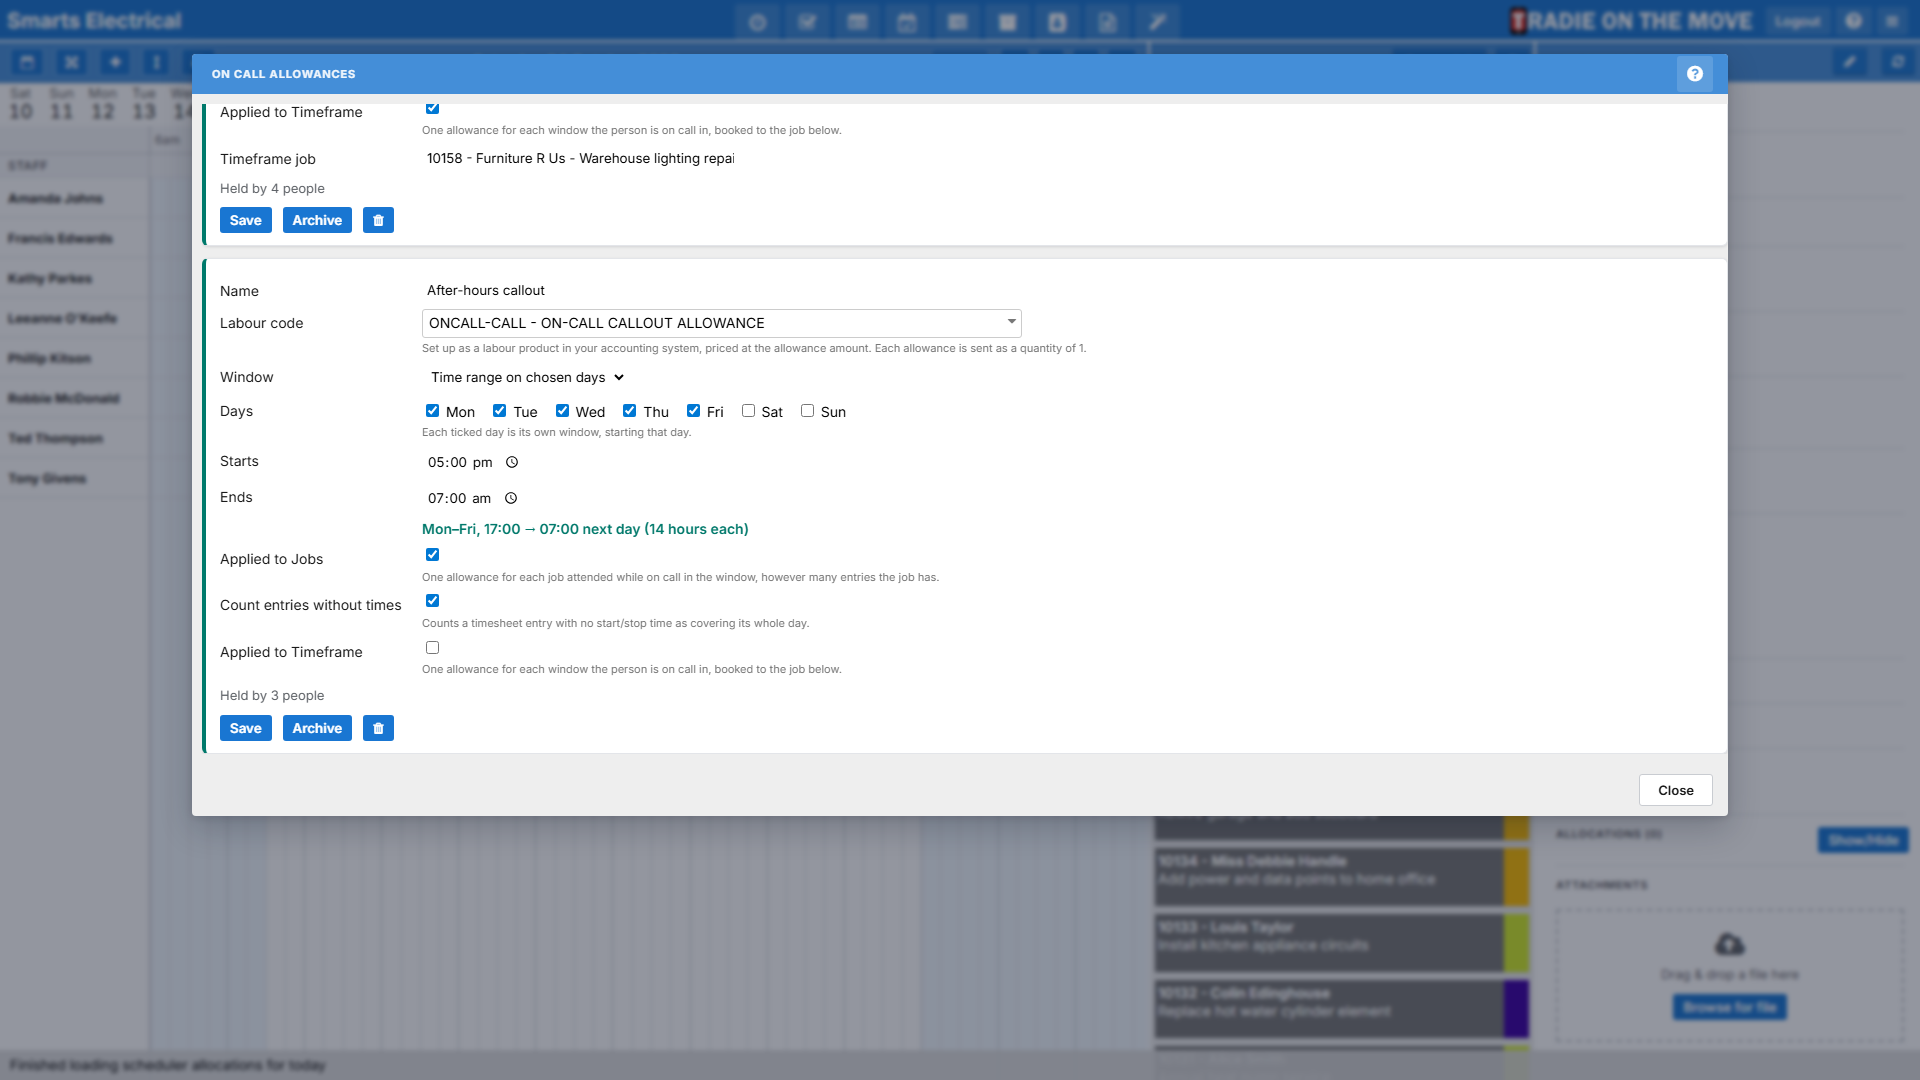Untick the Wed day checkbox
Viewport: 1920px width, 1080px height.
(562, 411)
